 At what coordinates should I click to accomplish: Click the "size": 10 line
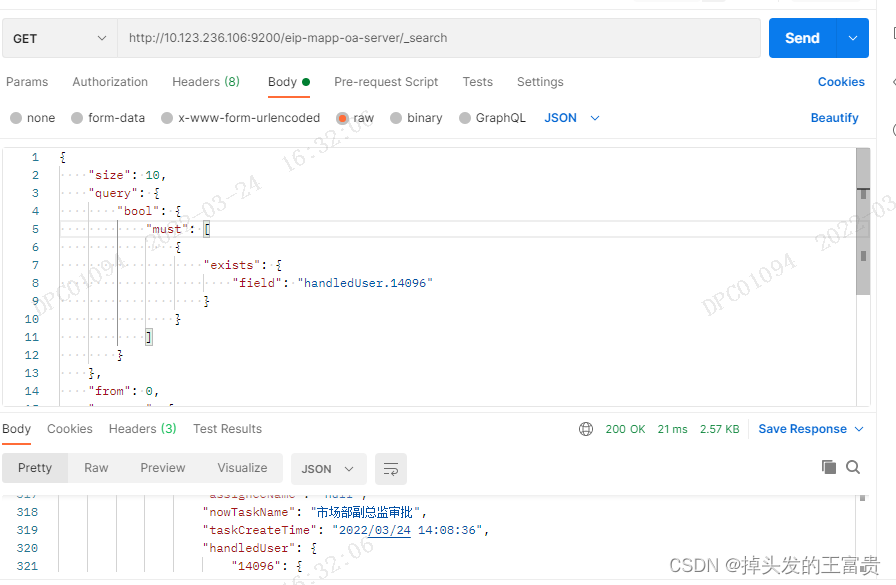pos(127,175)
